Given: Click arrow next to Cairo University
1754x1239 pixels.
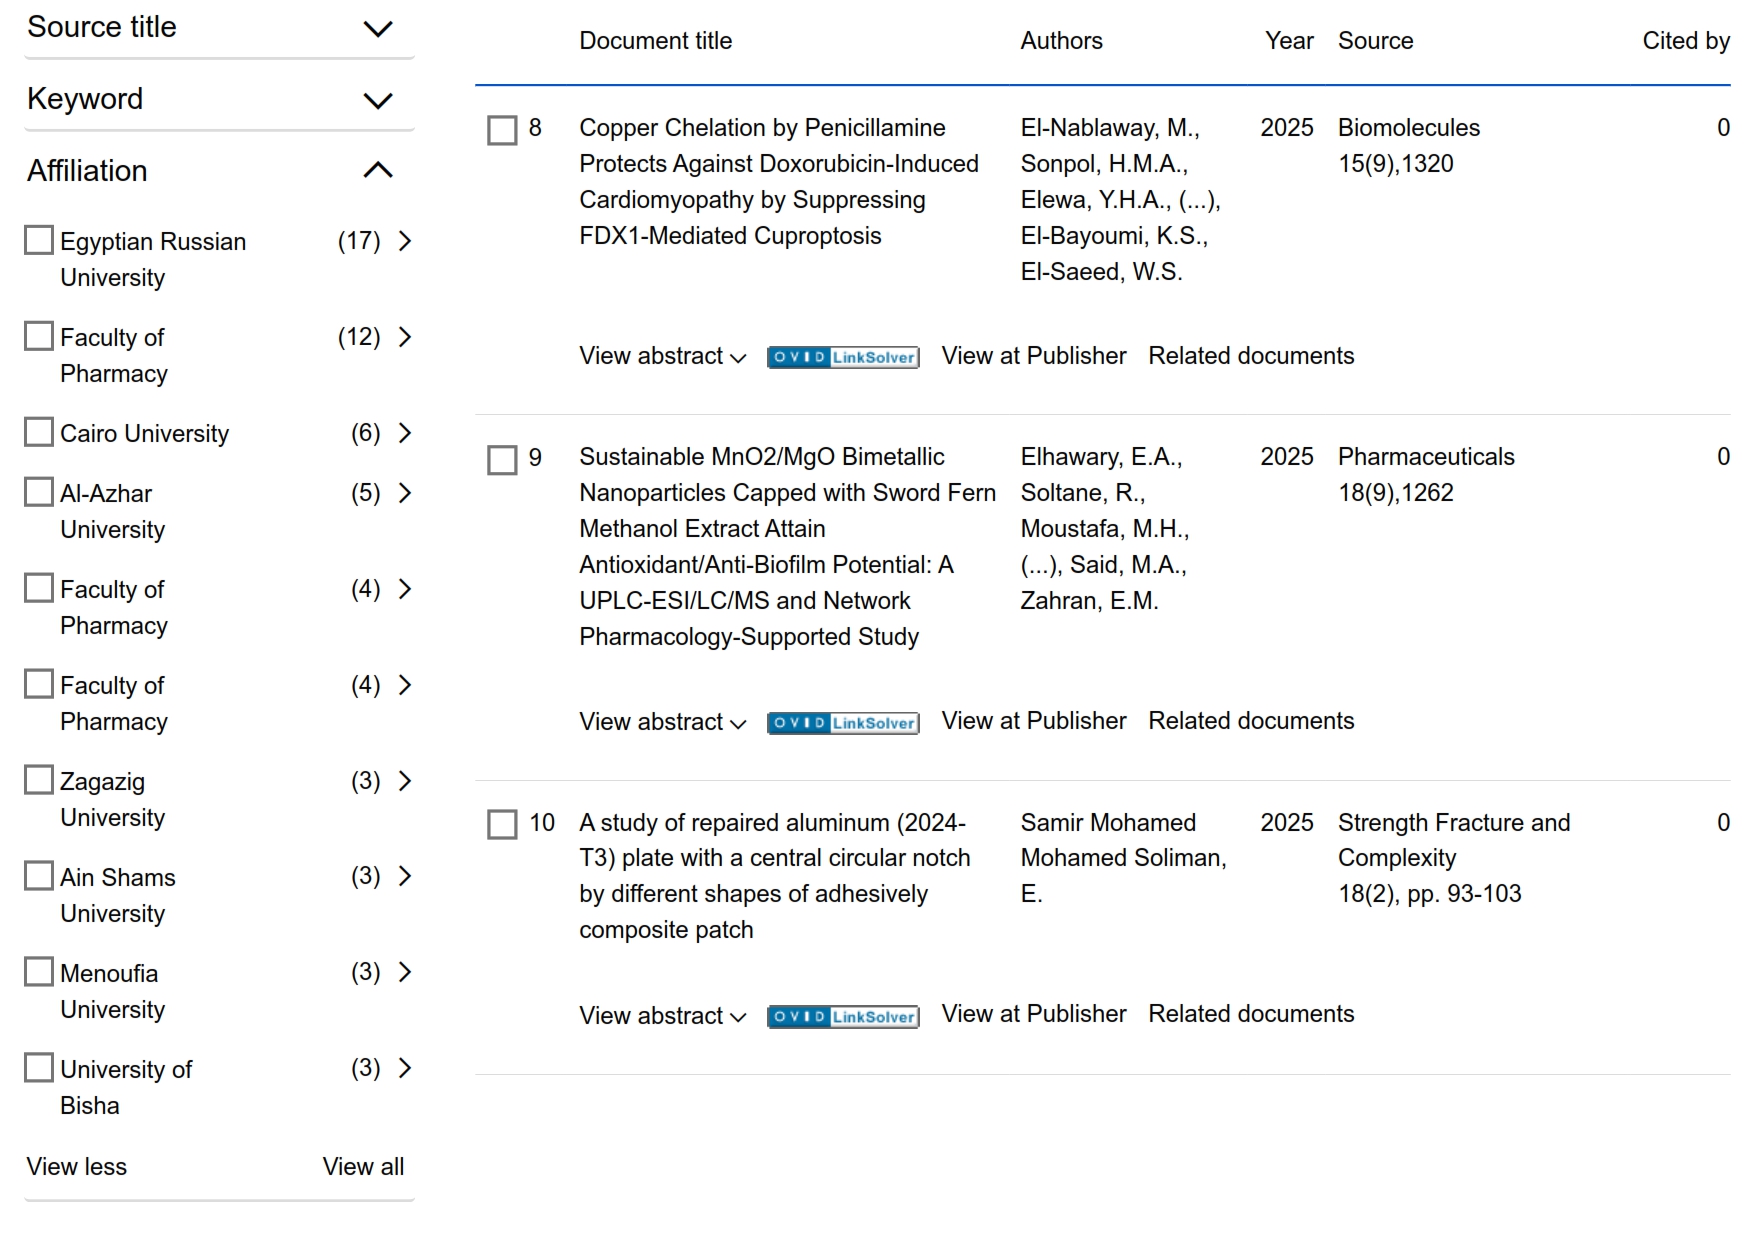Looking at the screenshot, I should click(405, 433).
